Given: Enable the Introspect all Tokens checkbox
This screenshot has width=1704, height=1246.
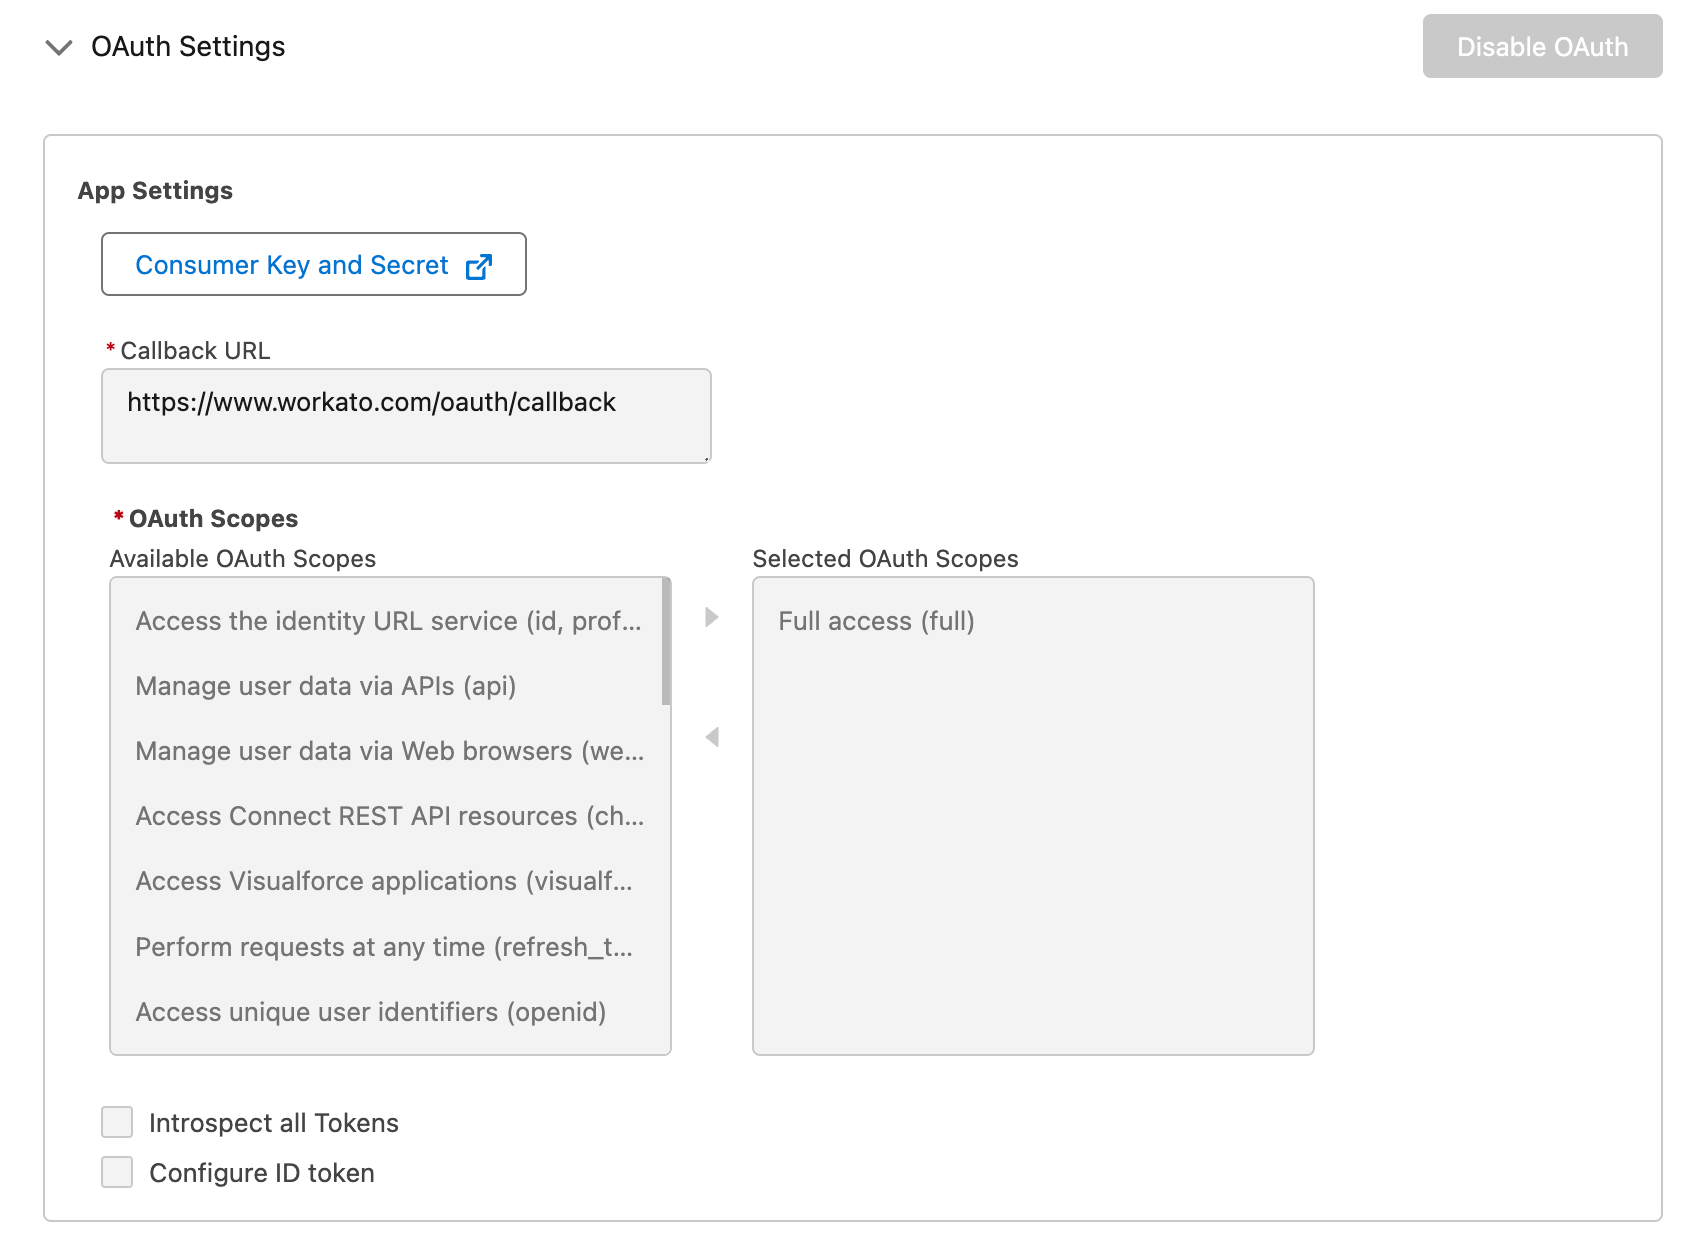Looking at the screenshot, I should click(x=117, y=1122).
